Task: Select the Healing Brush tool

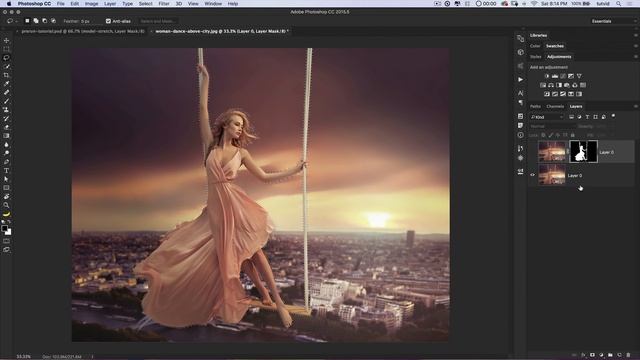Action: [x=6, y=93]
